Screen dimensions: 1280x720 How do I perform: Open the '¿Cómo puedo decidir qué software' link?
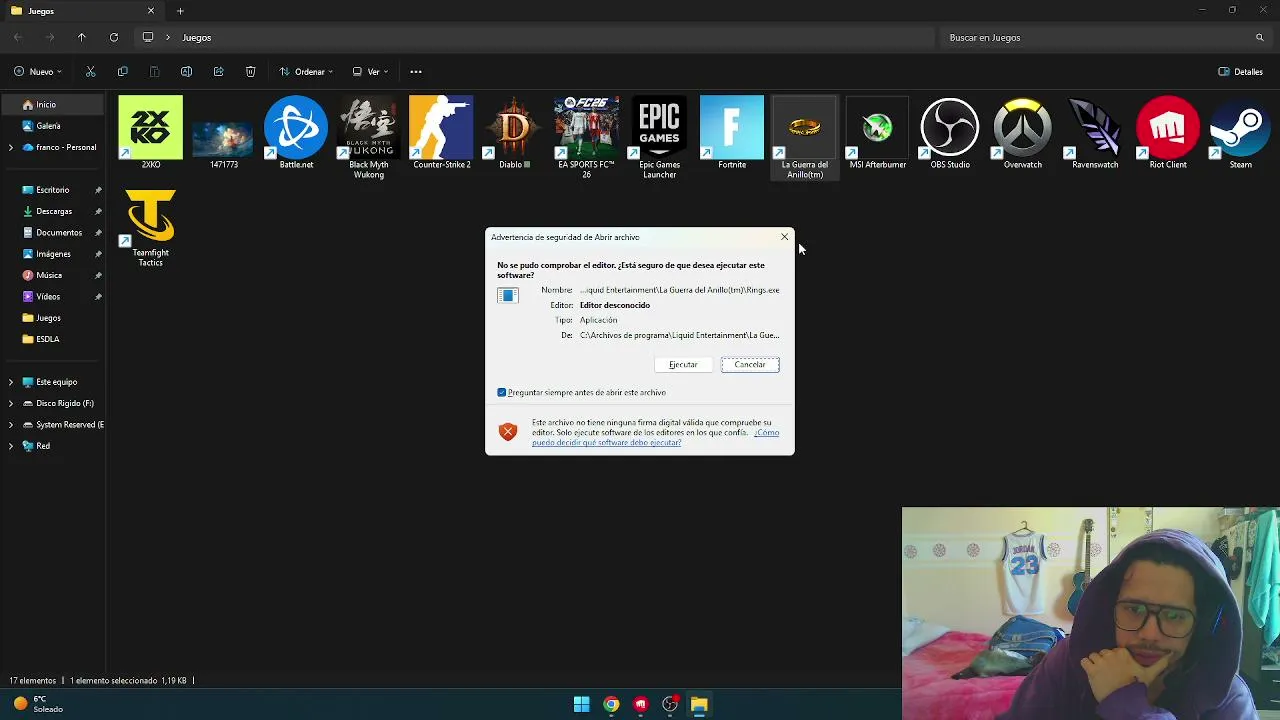(655, 437)
